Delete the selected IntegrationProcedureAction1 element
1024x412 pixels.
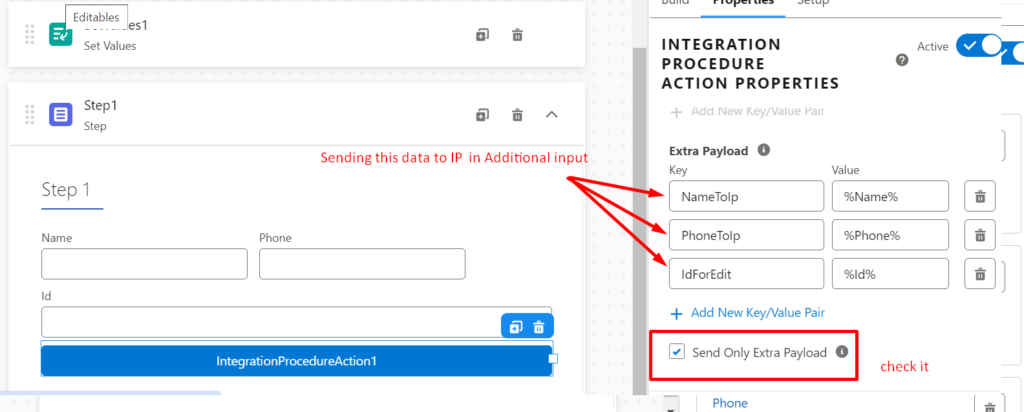[539, 326]
